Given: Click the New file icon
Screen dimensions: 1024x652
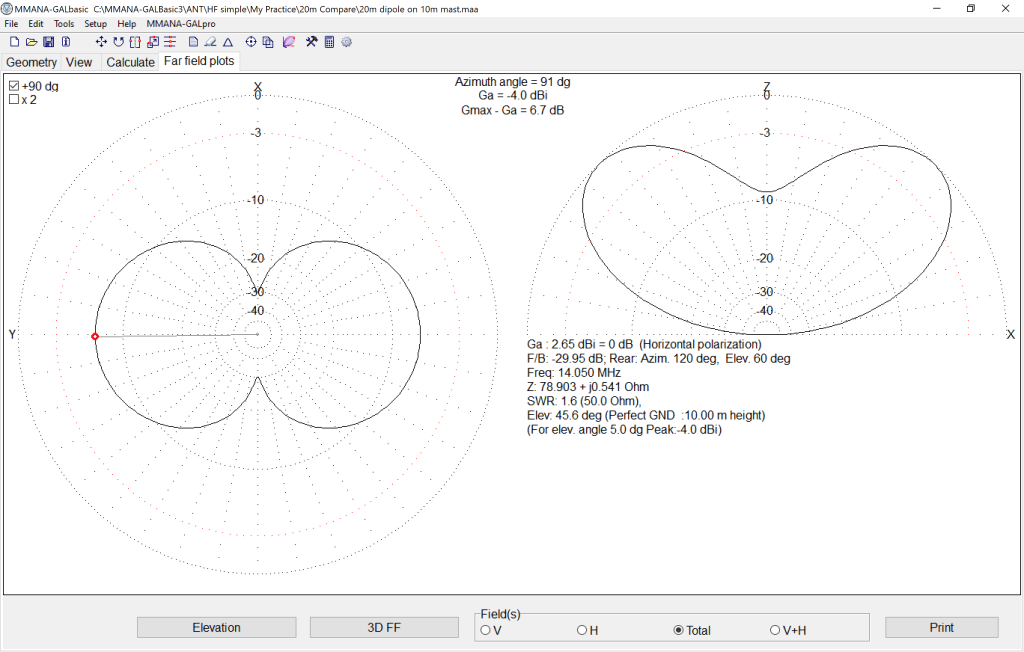Looking at the screenshot, I should click(14, 42).
